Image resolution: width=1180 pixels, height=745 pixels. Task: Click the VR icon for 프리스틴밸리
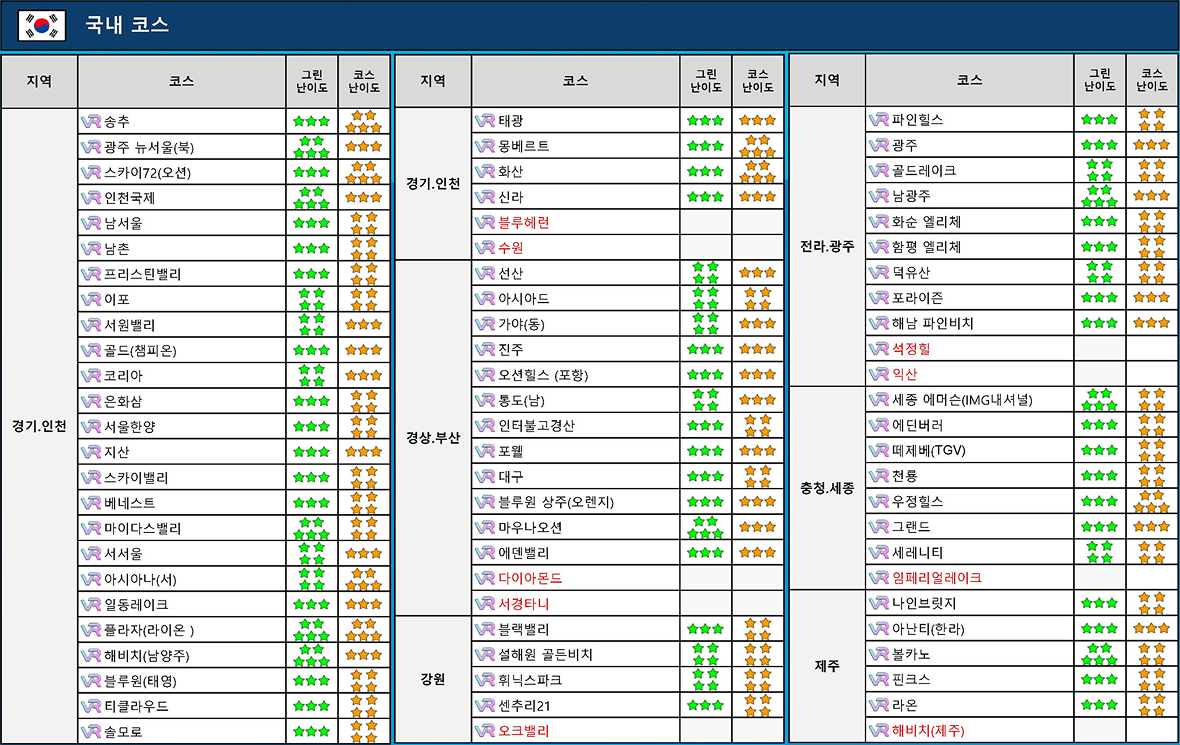(91, 274)
